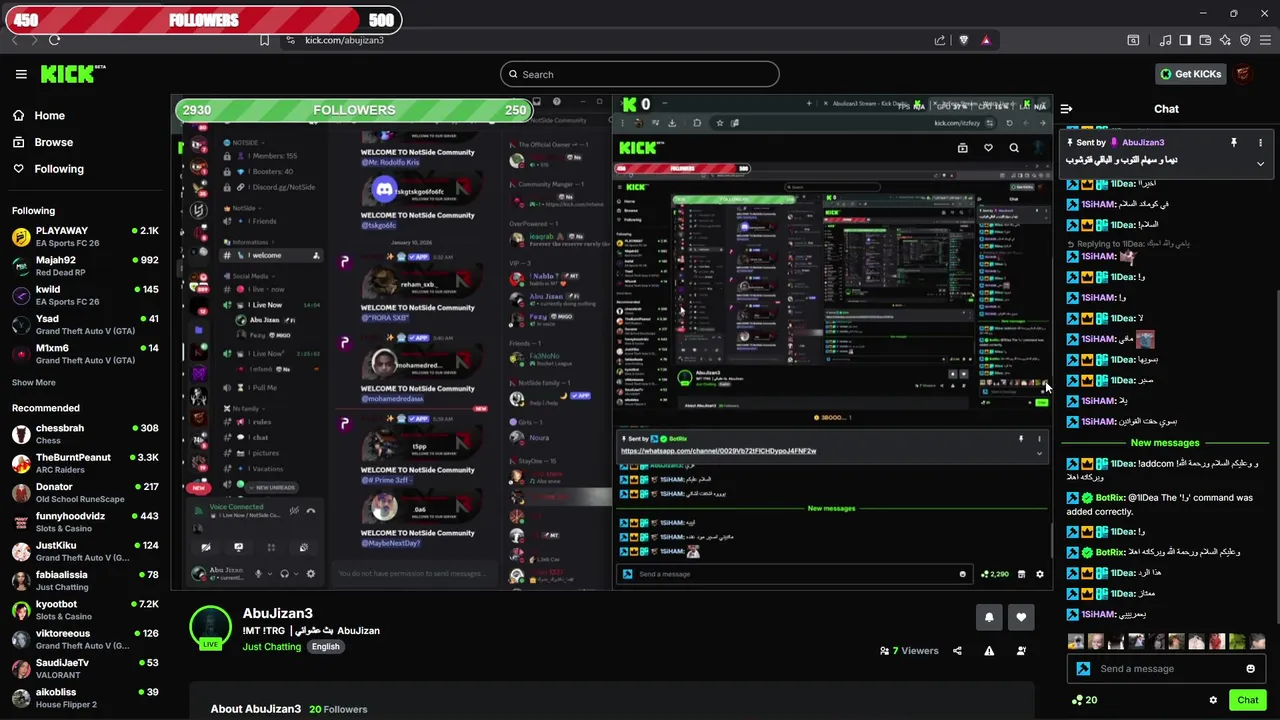Open M1xm6 channel in the sidebar
This screenshot has height=720, width=1280.
pyautogui.click(x=85, y=354)
